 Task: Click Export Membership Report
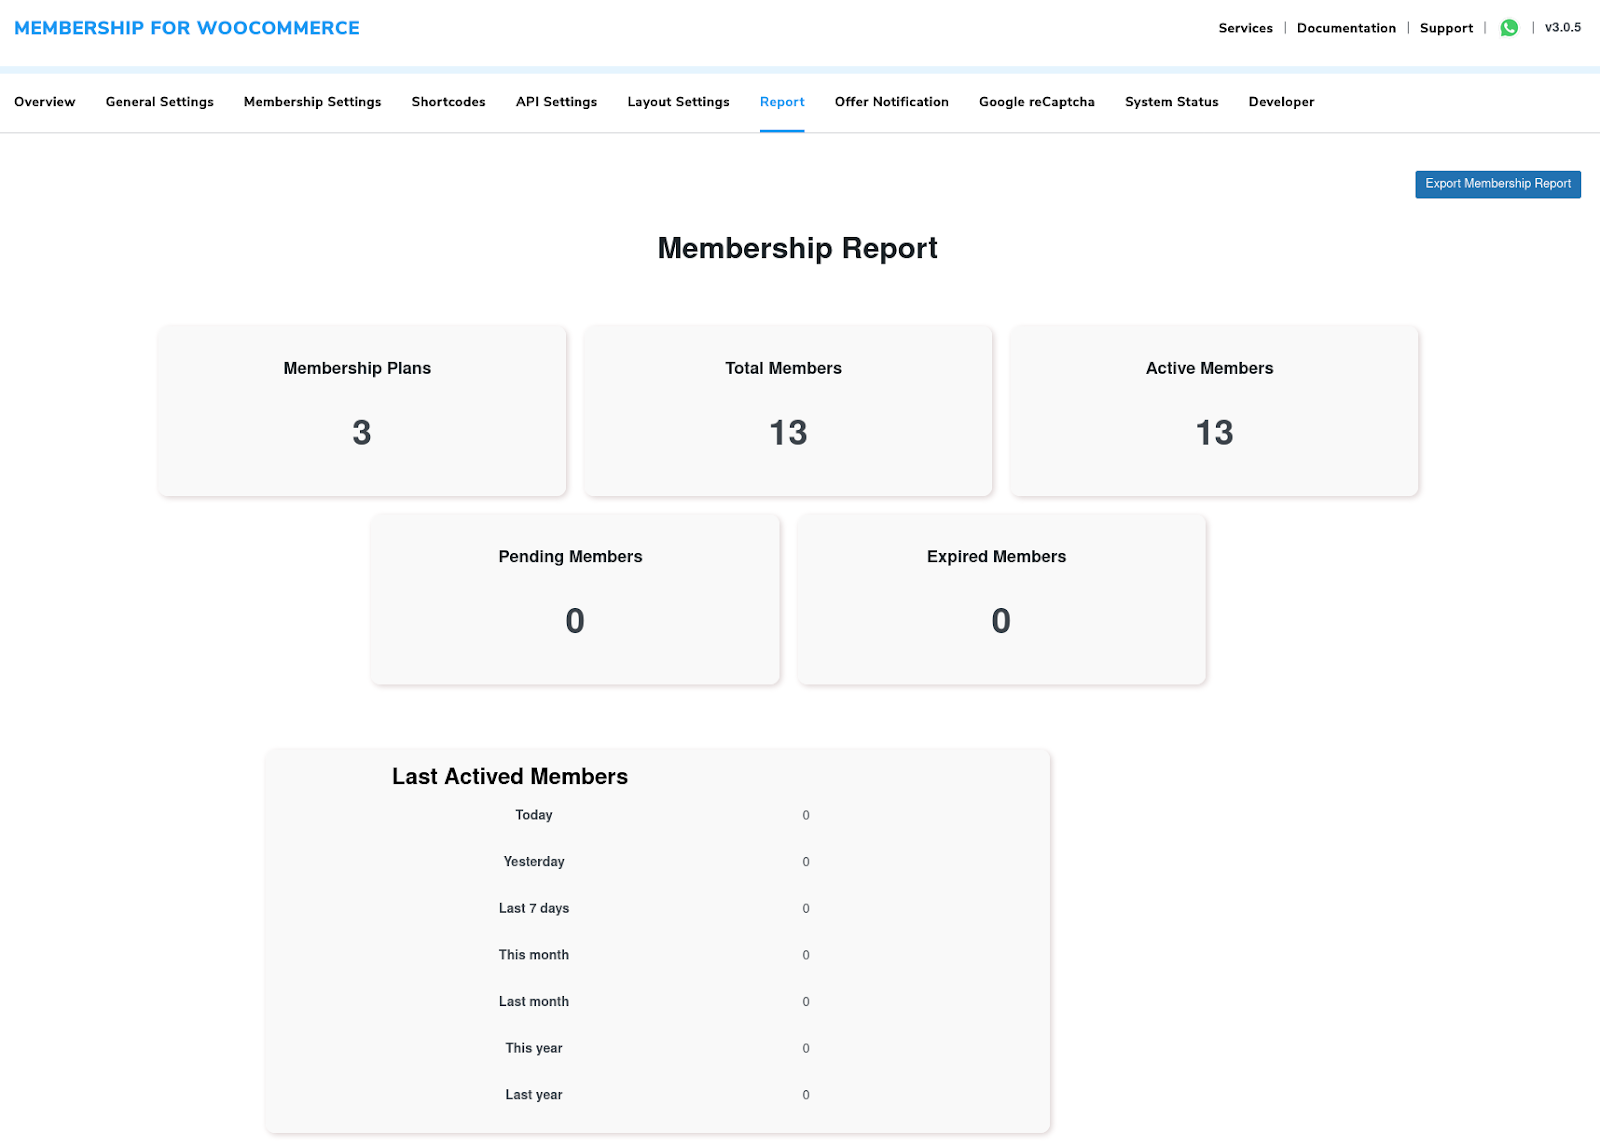pos(1497,184)
